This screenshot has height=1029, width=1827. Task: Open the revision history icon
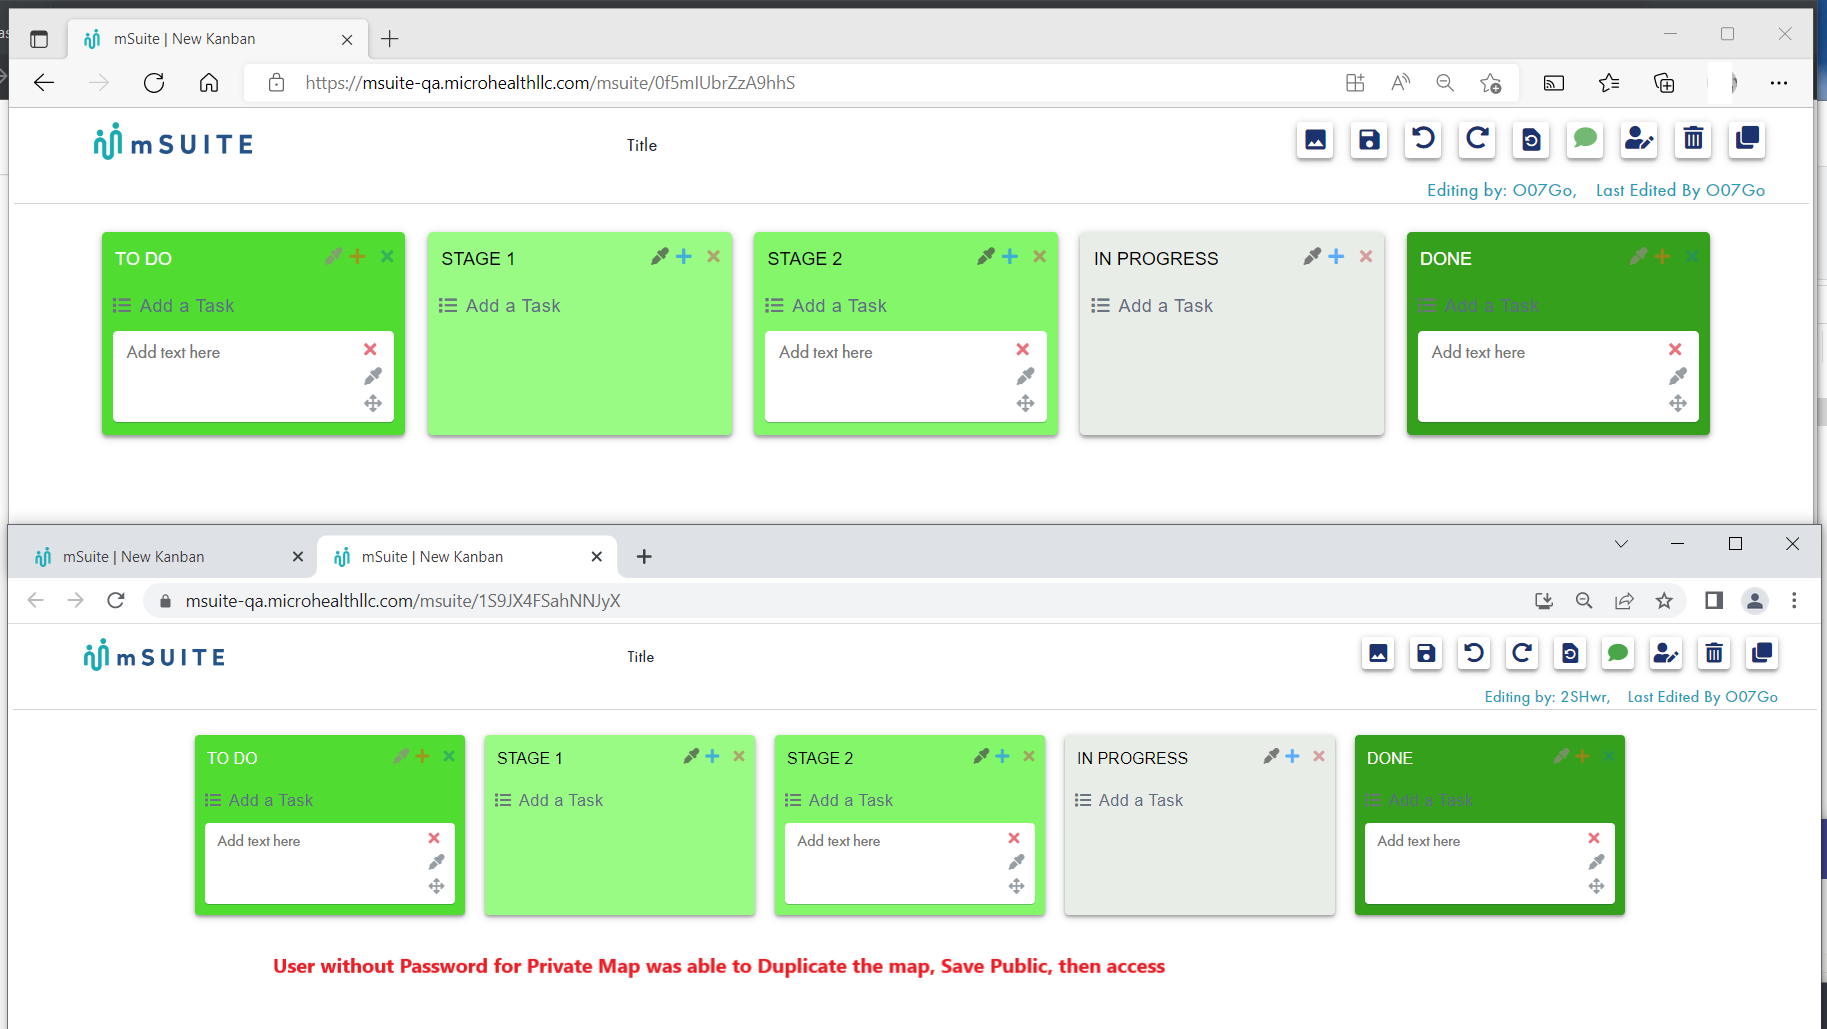pyautogui.click(x=1531, y=140)
